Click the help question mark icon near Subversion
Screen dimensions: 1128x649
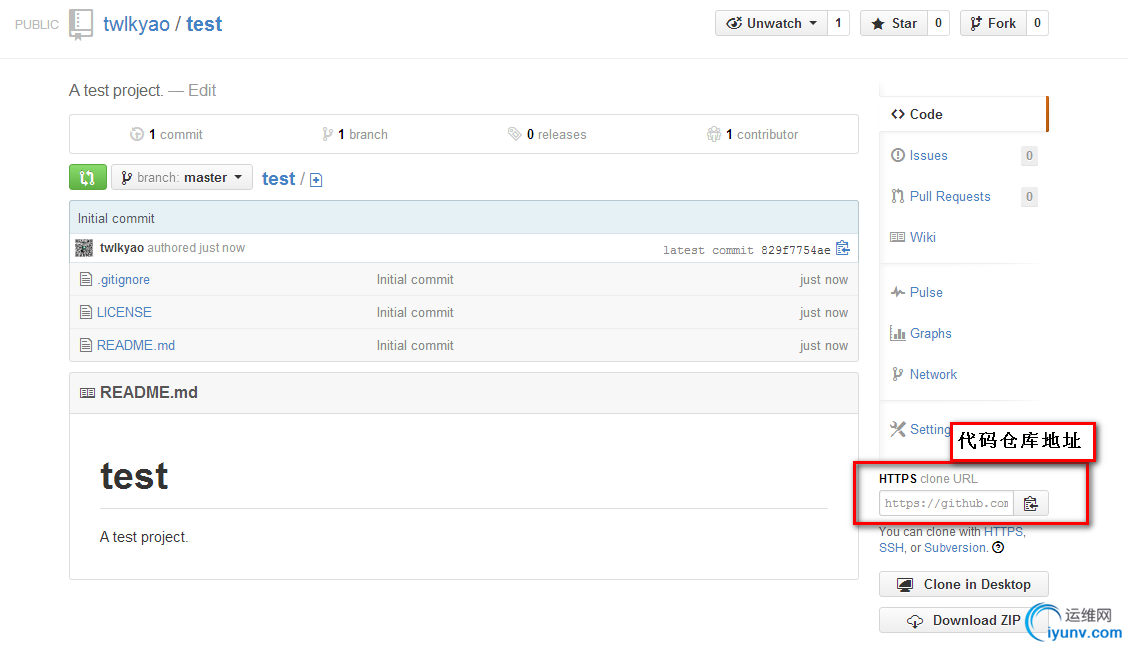click(998, 548)
